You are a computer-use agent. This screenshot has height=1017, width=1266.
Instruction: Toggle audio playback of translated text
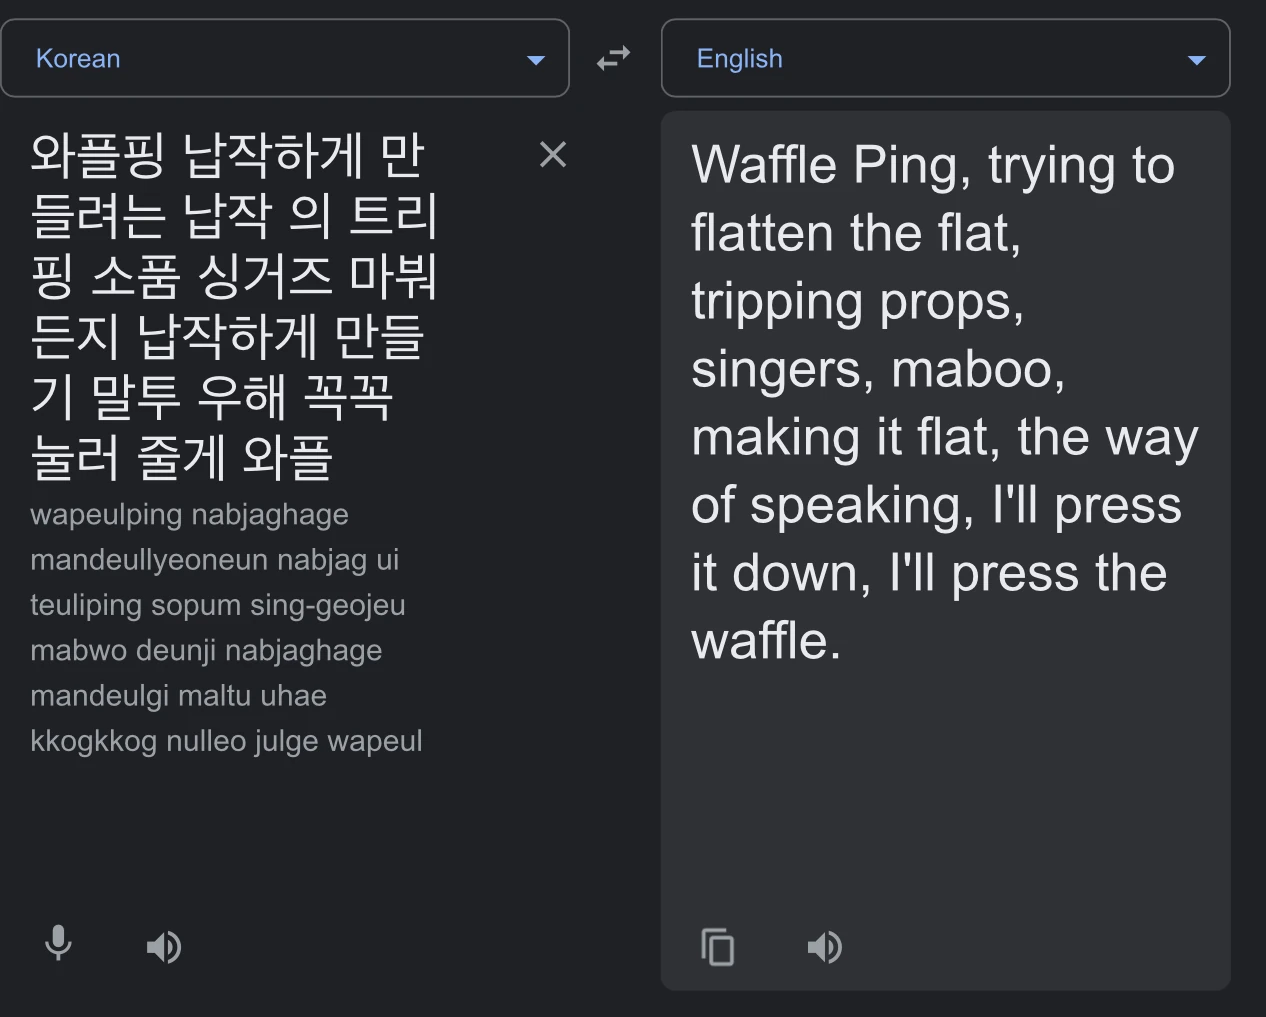[x=825, y=946]
